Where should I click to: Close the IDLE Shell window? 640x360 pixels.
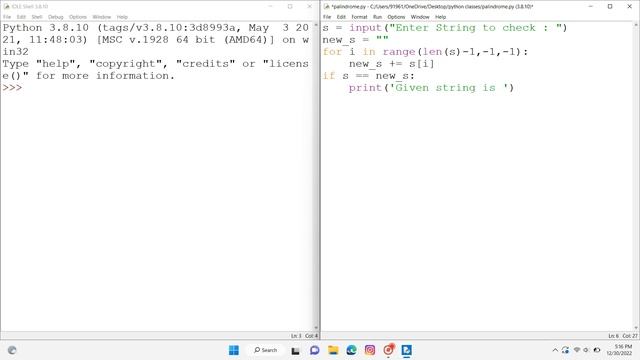(309, 7)
